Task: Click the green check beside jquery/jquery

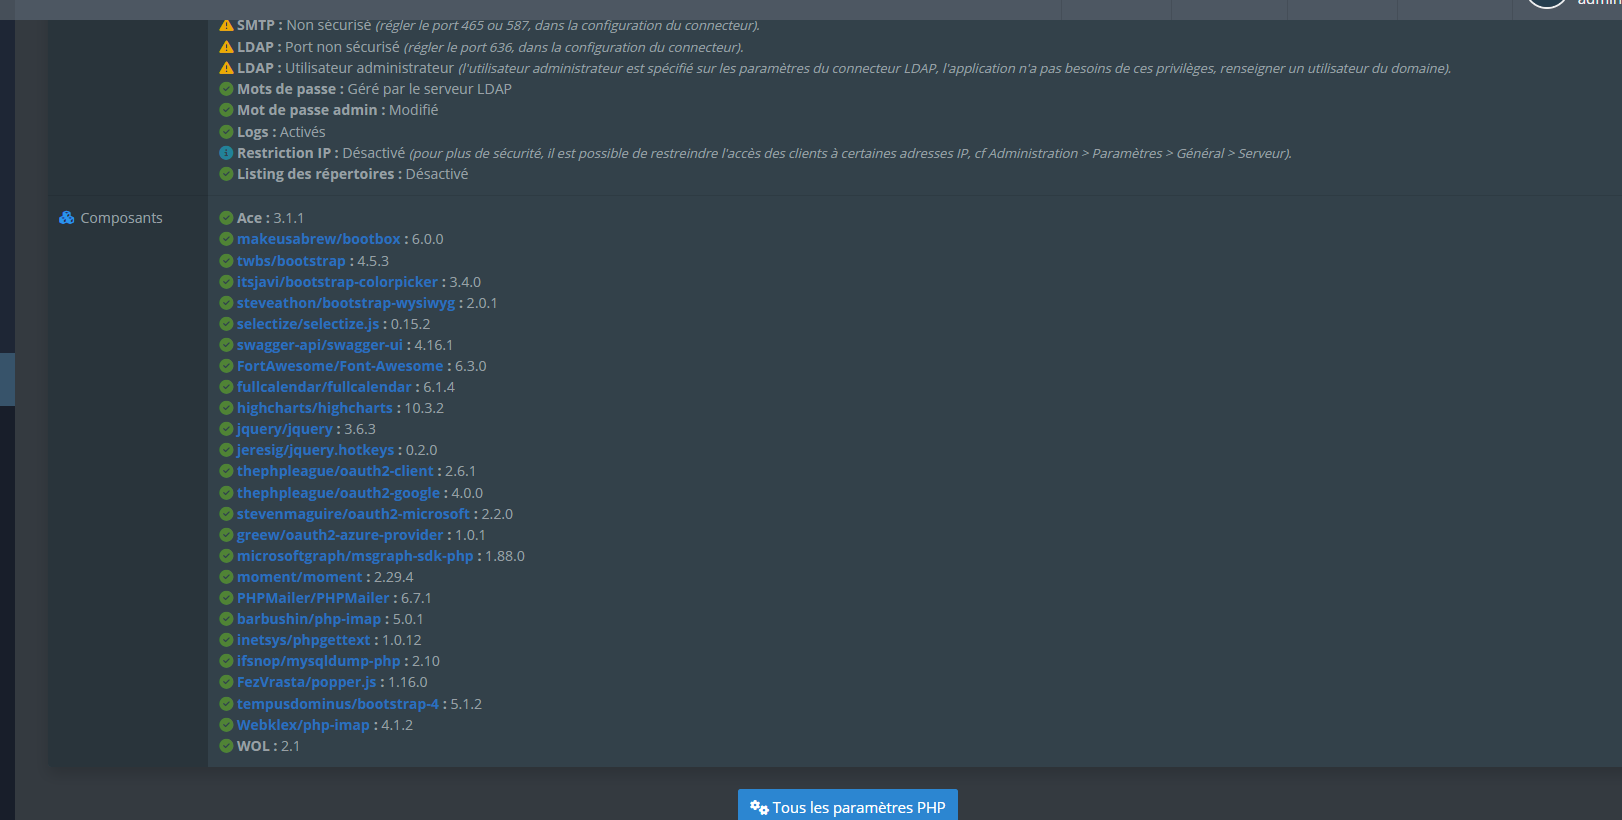Action: (226, 429)
